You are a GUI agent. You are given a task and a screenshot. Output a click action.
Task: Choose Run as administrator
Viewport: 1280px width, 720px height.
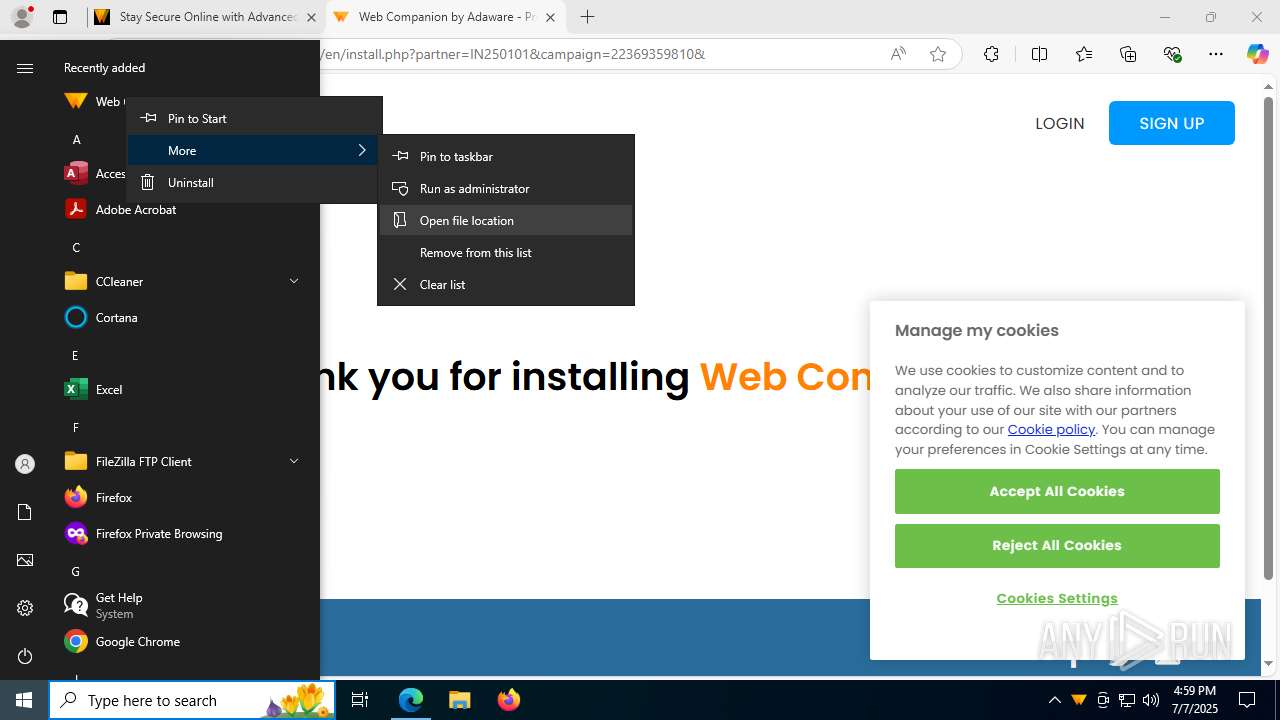(506, 188)
